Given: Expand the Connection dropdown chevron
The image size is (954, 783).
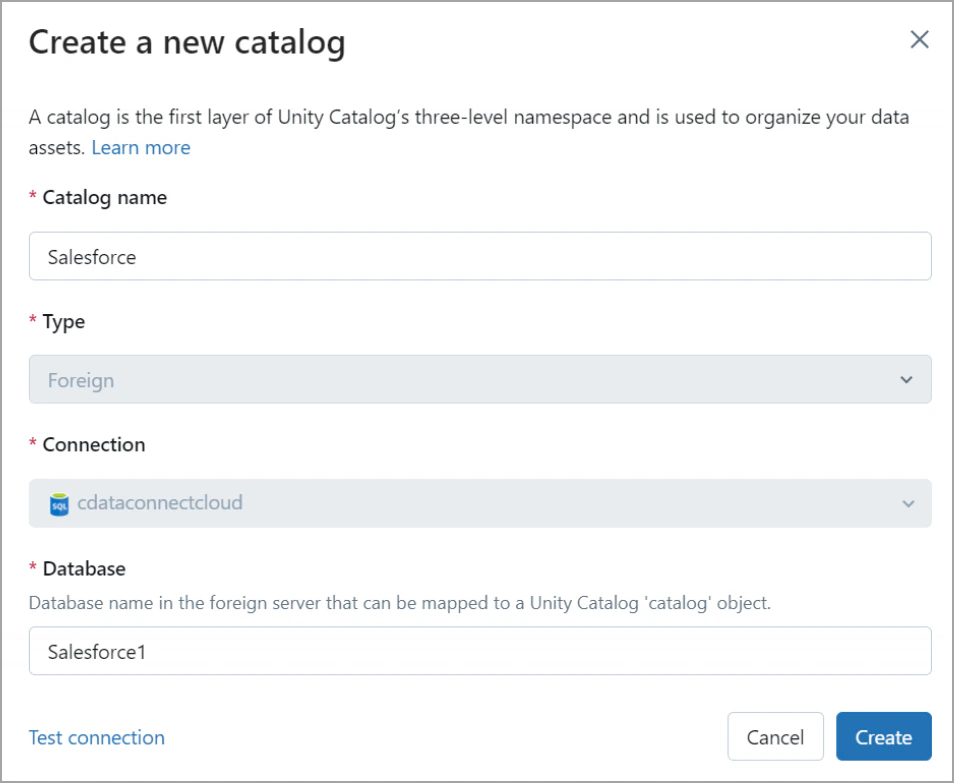Looking at the screenshot, I should [x=907, y=503].
